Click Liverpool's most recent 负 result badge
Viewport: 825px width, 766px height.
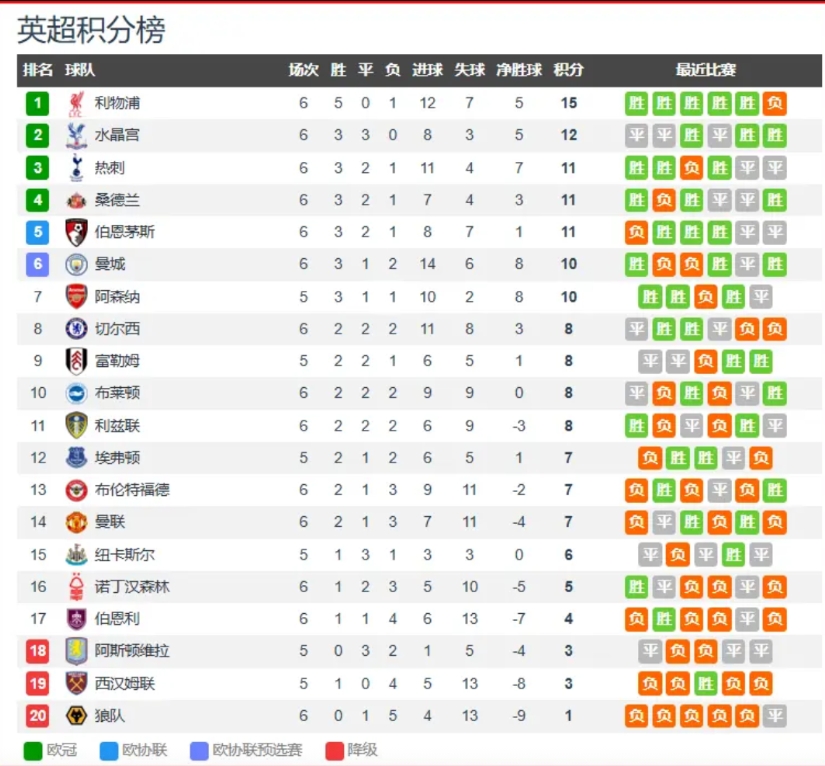[x=774, y=103]
